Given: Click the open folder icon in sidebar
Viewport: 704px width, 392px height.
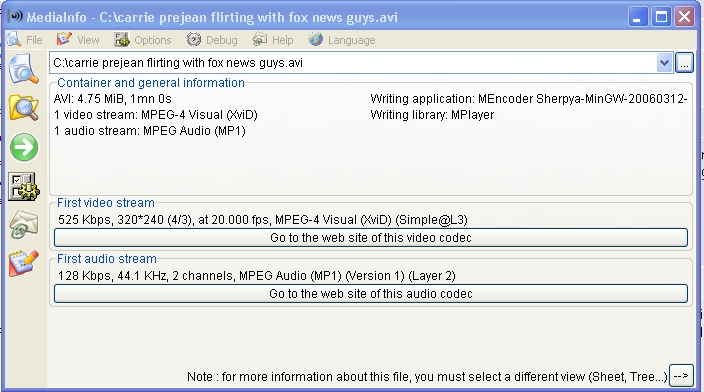Looking at the screenshot, I should (23, 107).
